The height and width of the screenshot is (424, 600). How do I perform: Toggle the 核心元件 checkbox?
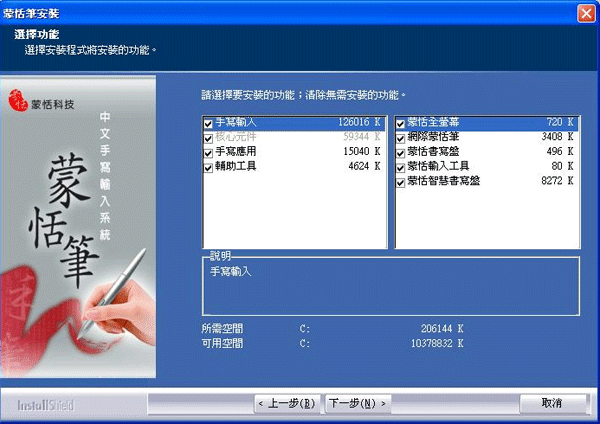pos(208,138)
